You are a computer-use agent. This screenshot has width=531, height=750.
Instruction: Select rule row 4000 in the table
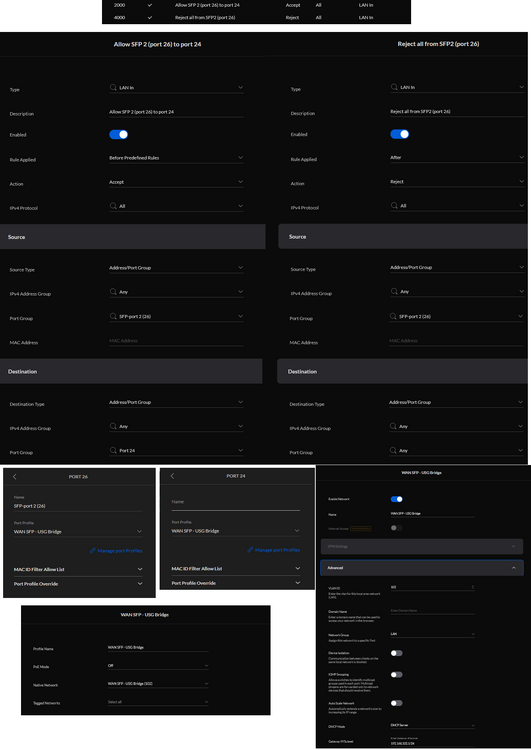point(256,17)
